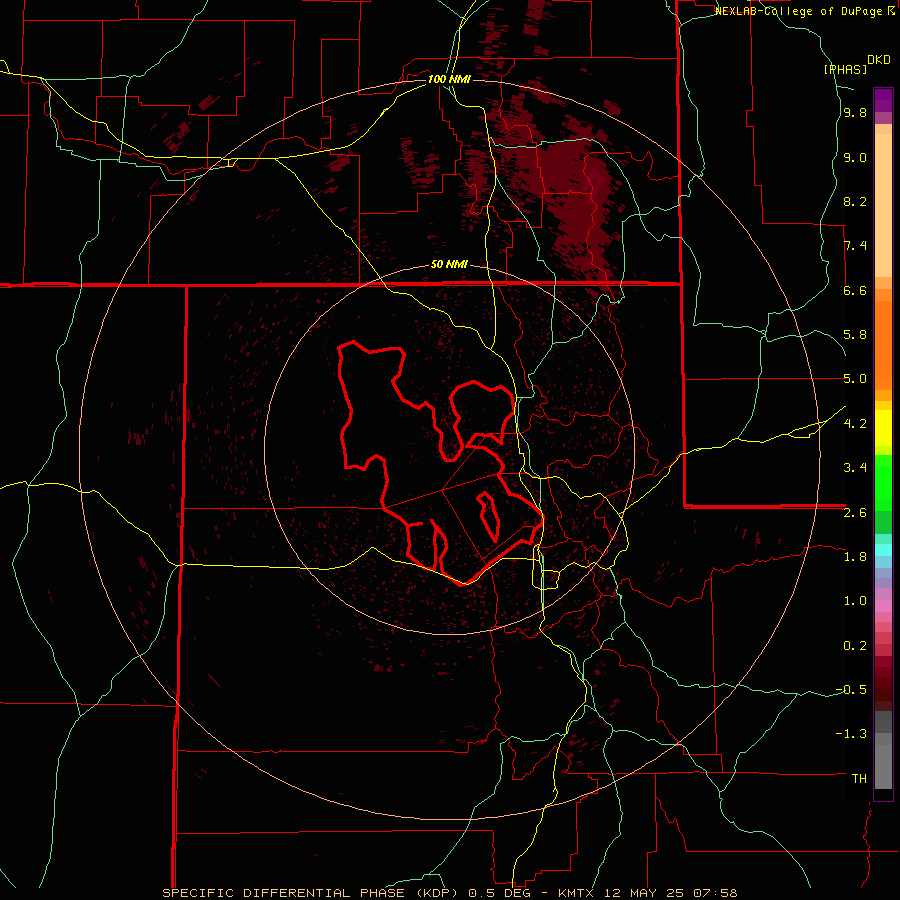Click the 9.8 scale value
The image size is (900, 900).
pos(855,113)
